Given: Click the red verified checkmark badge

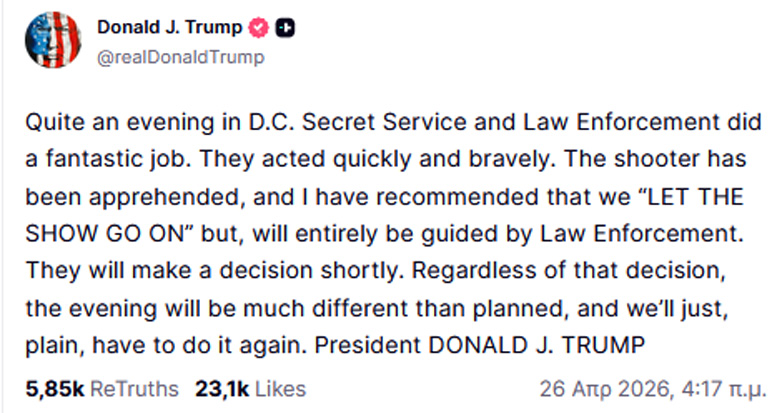Looking at the screenshot, I should click(x=259, y=29).
